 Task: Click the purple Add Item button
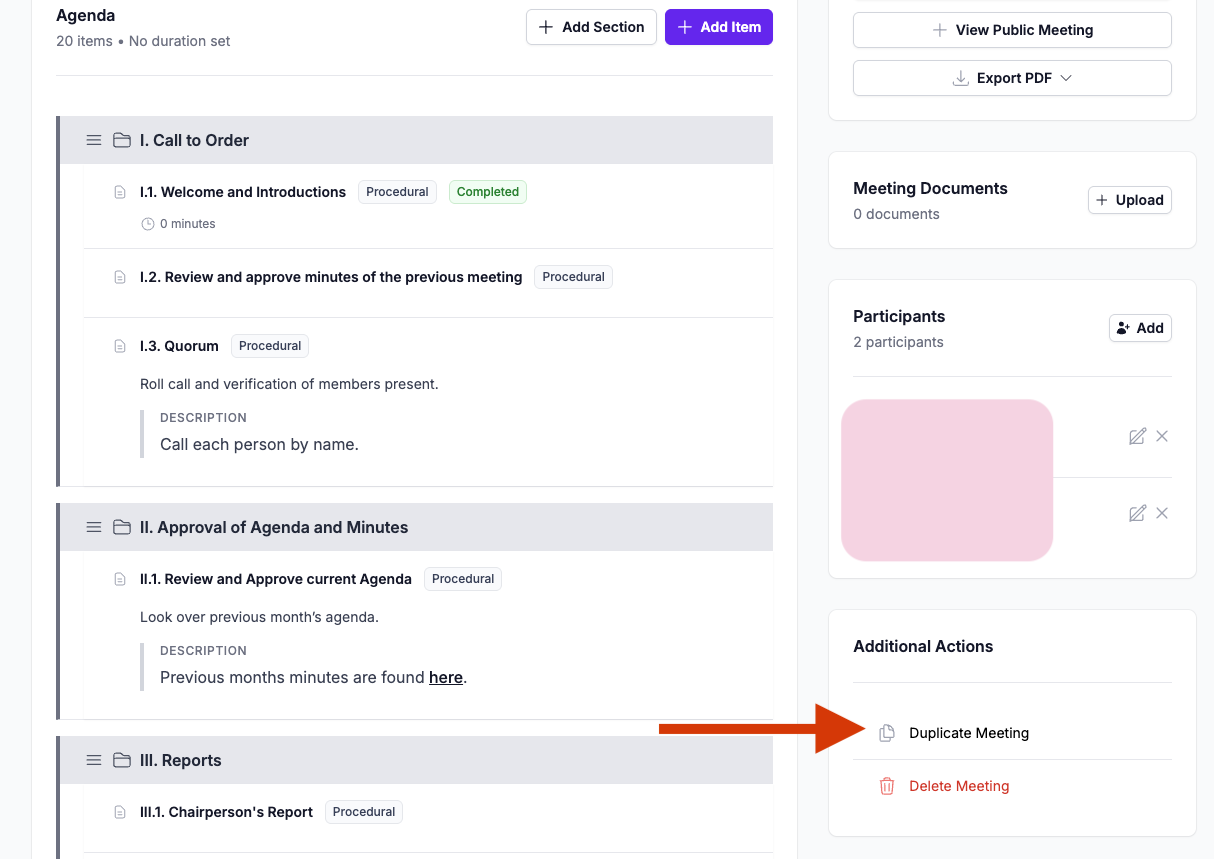(719, 27)
